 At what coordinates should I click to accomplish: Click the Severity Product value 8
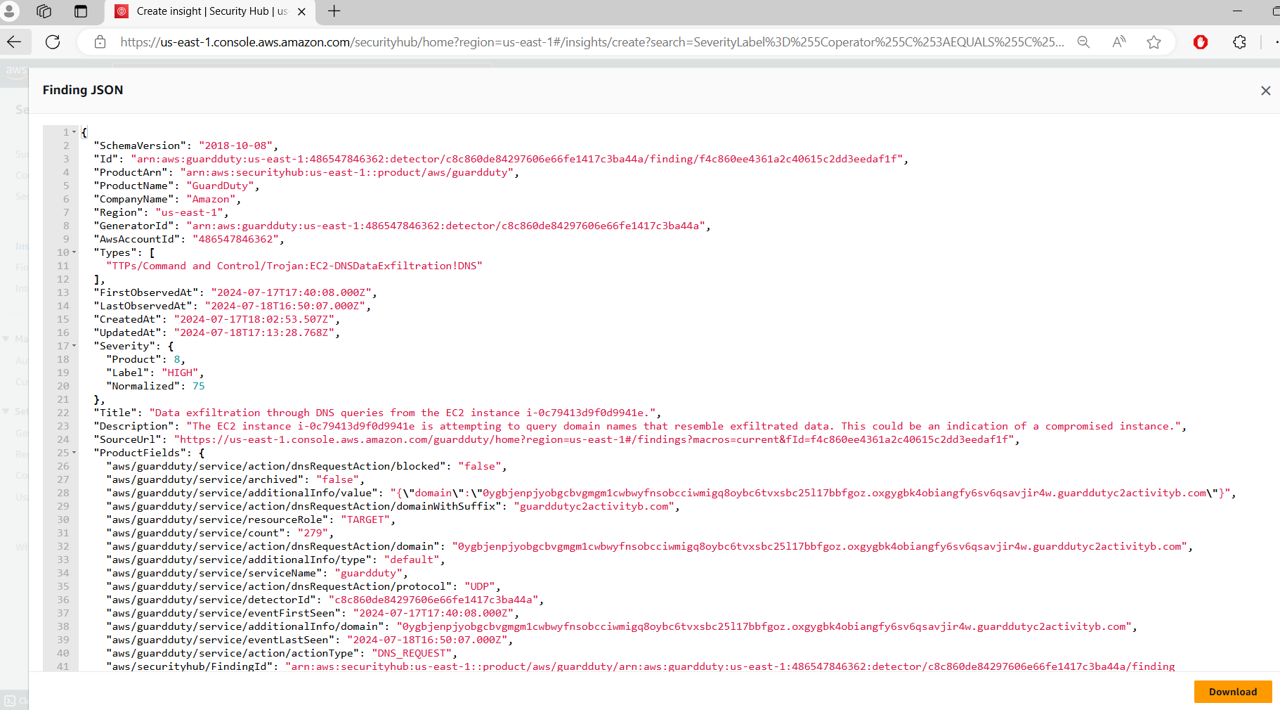point(177,359)
